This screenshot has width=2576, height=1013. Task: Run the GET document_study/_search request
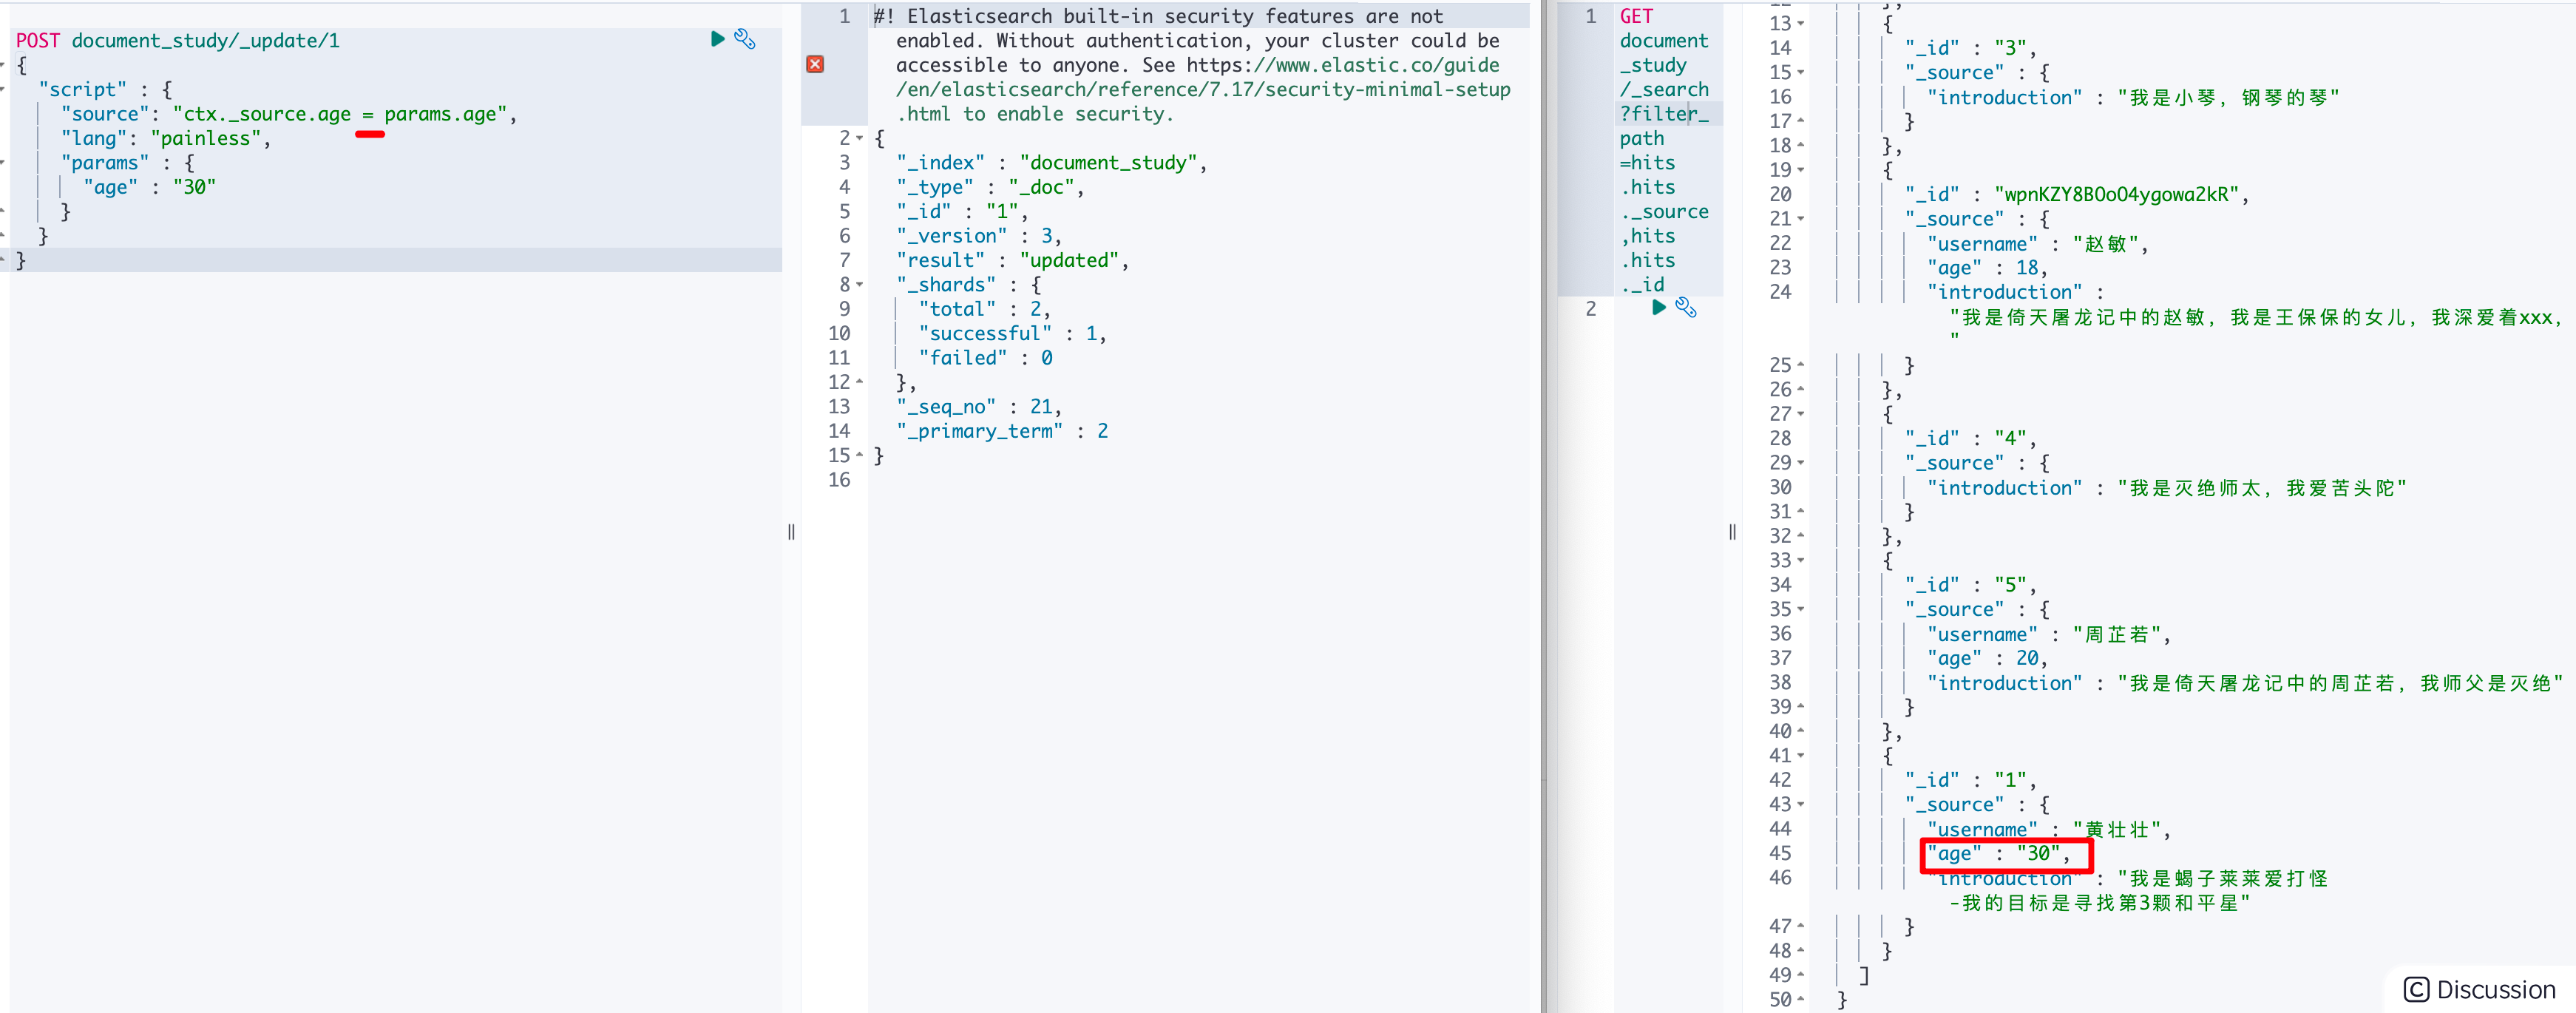coord(1658,308)
